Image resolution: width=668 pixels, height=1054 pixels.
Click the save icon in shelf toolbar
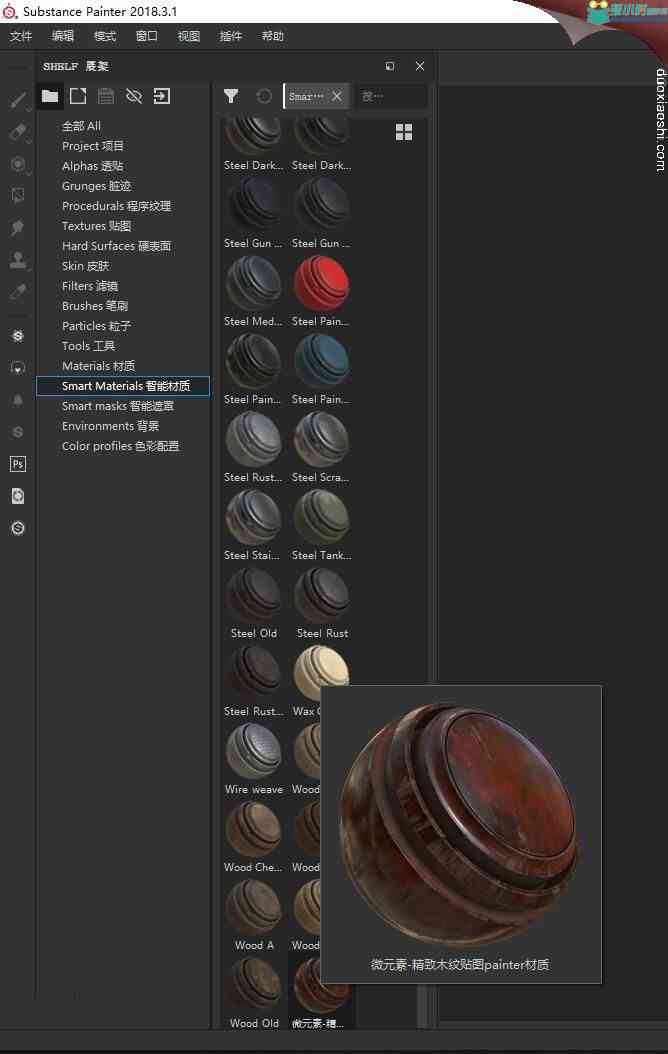tap(106, 96)
